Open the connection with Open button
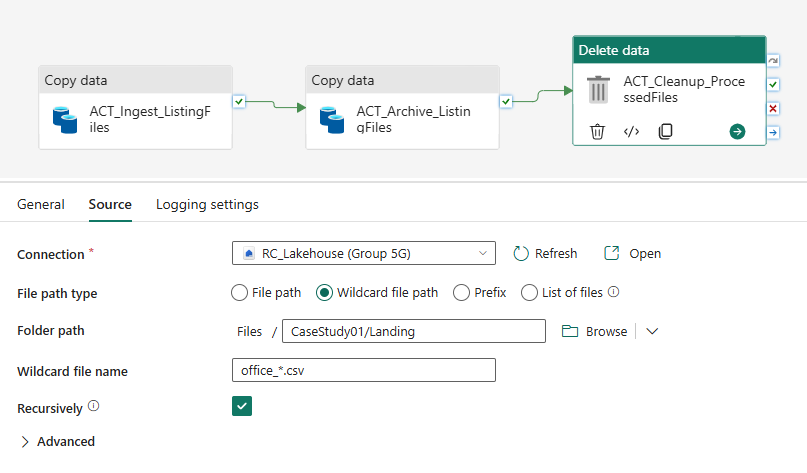Image resolution: width=807 pixels, height=473 pixels. pos(633,253)
